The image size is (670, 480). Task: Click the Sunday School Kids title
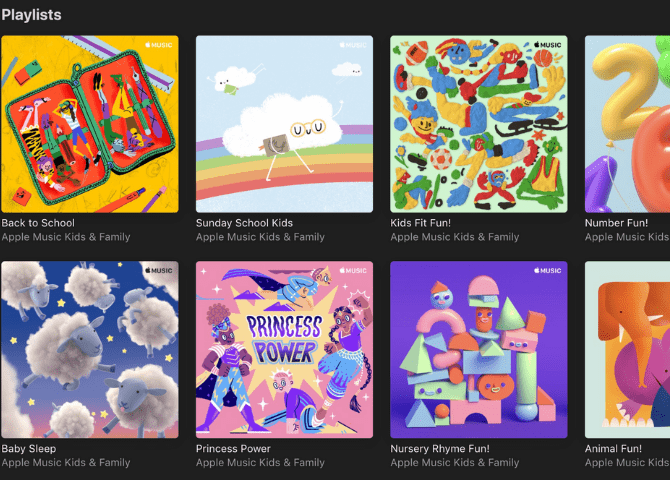coord(244,223)
